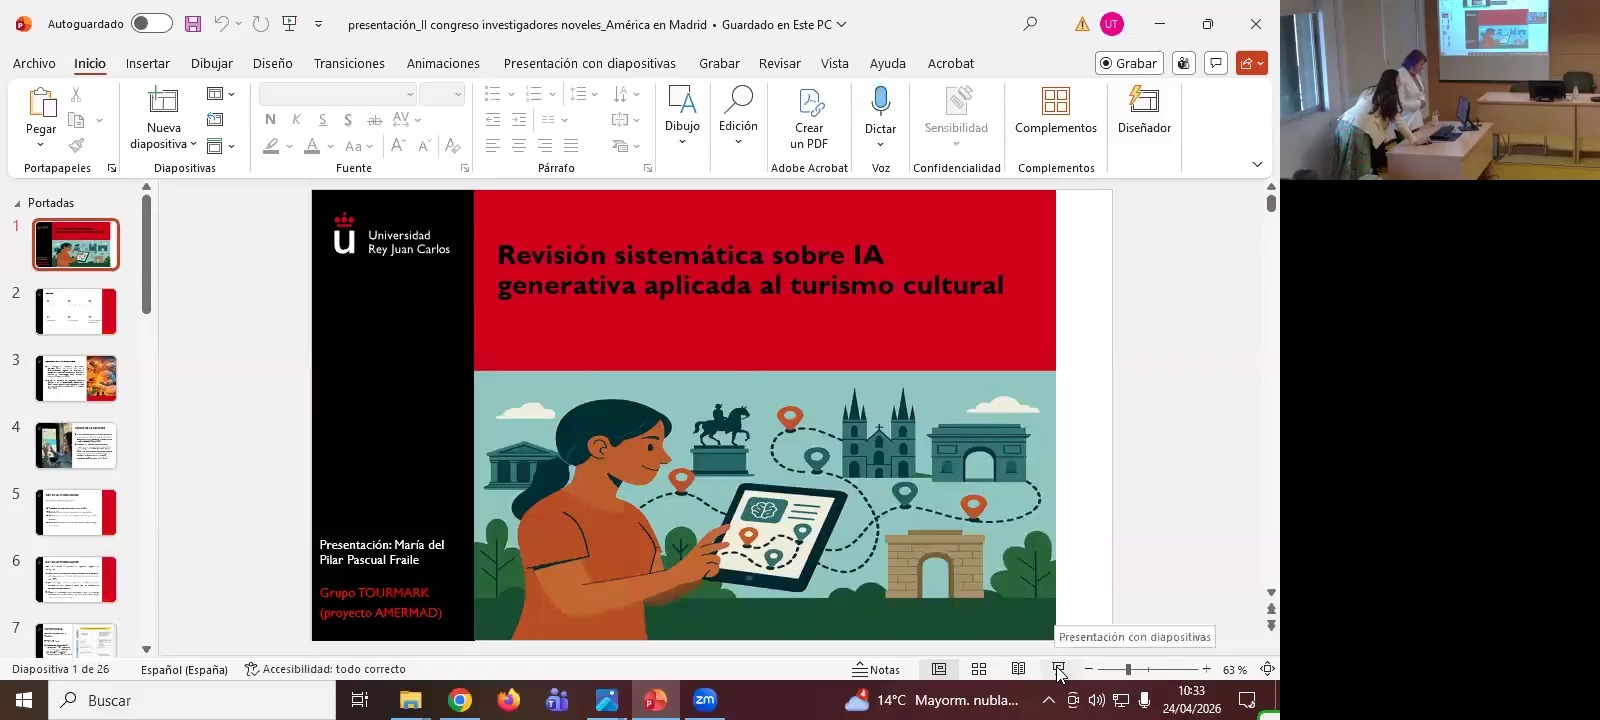Click the Undo arrow icon
Viewport: 1600px width, 720px height.
coord(221,24)
